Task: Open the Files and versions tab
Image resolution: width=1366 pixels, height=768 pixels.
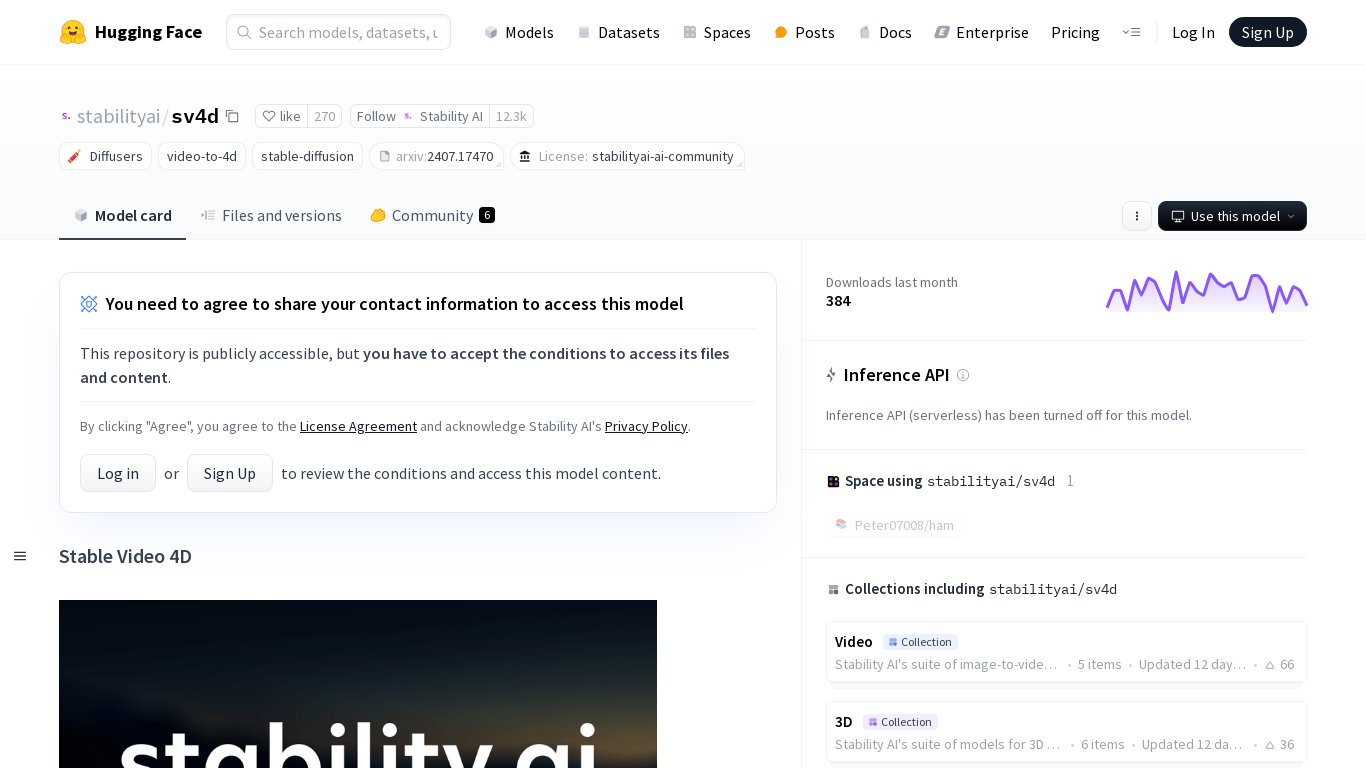Action: pos(271,216)
